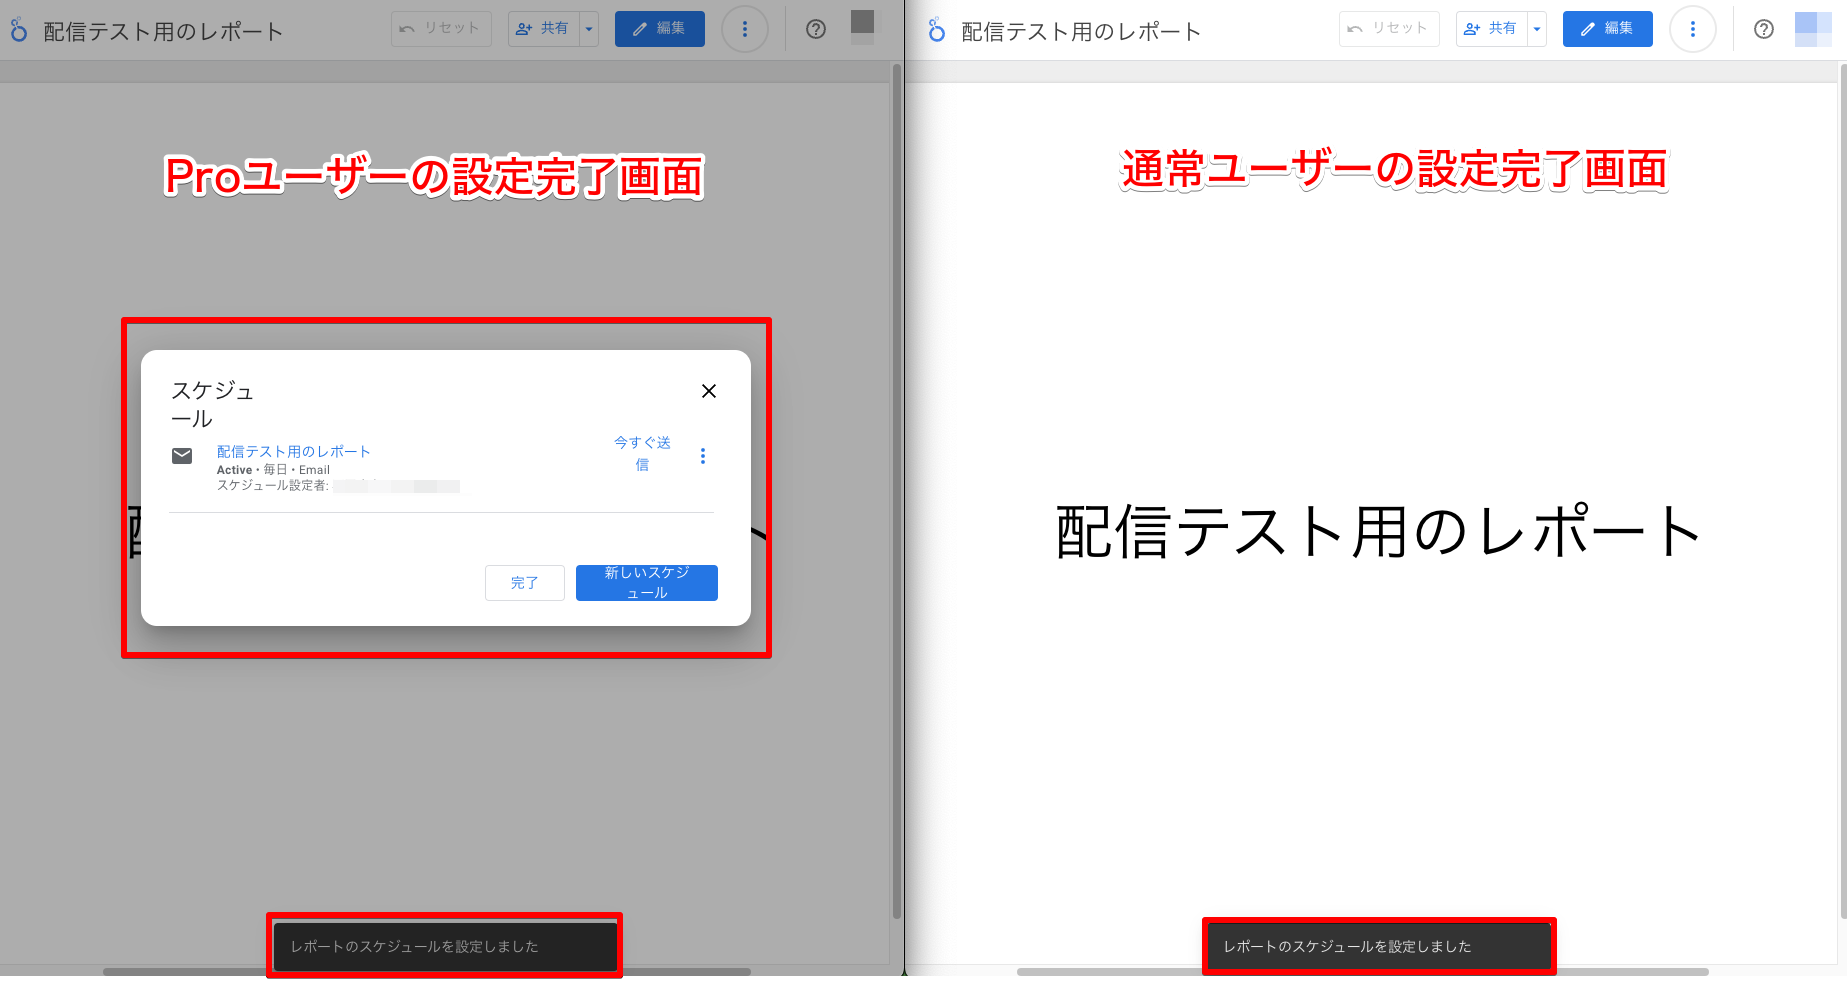
Task: Click the account avatar in left window
Action: coord(862,27)
